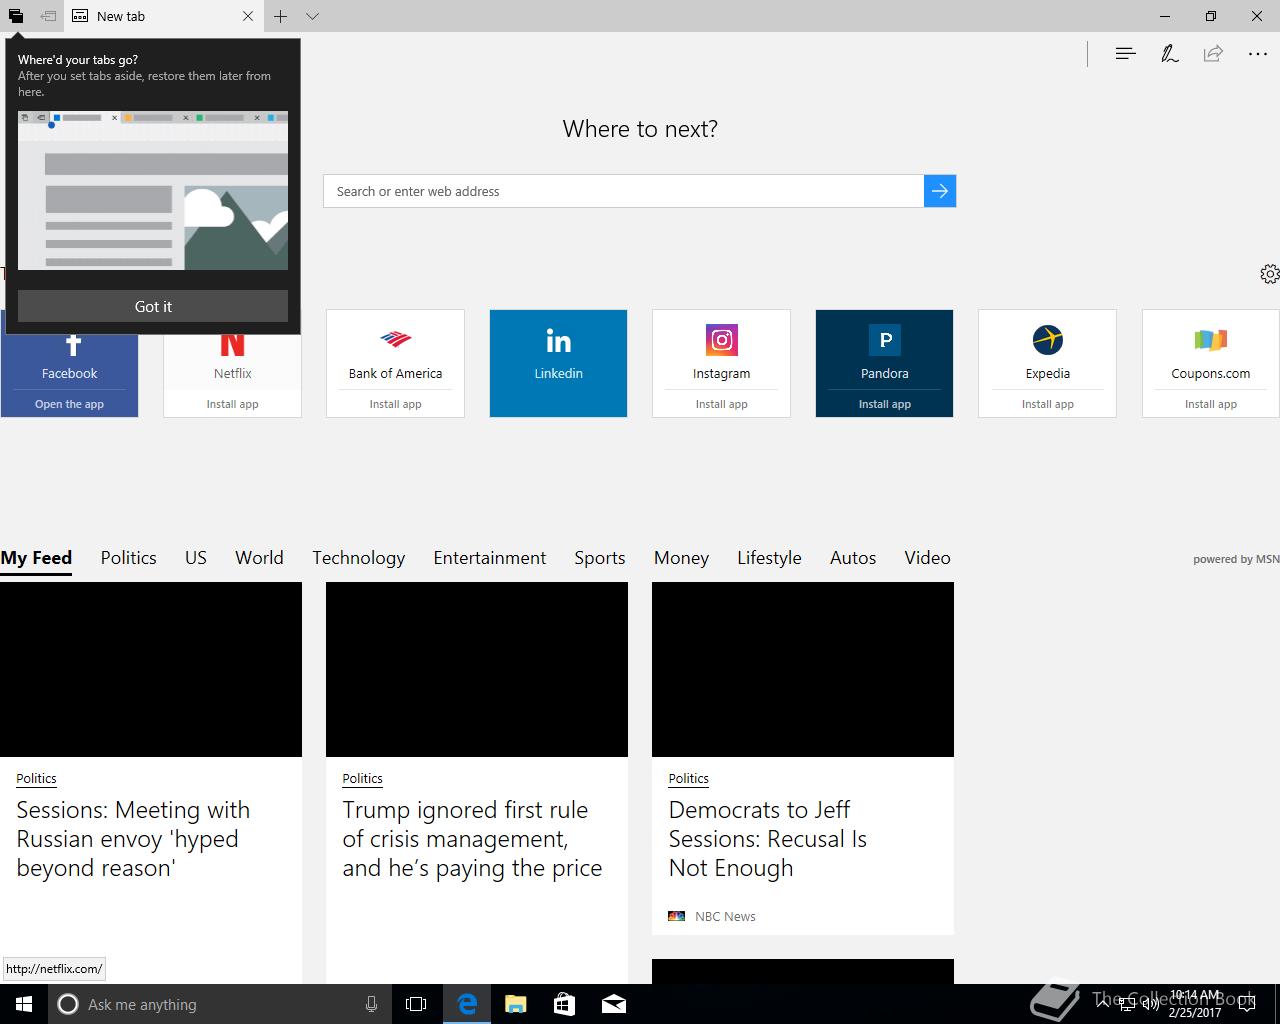
Task: Expand the tab previews chevron
Action: click(312, 16)
